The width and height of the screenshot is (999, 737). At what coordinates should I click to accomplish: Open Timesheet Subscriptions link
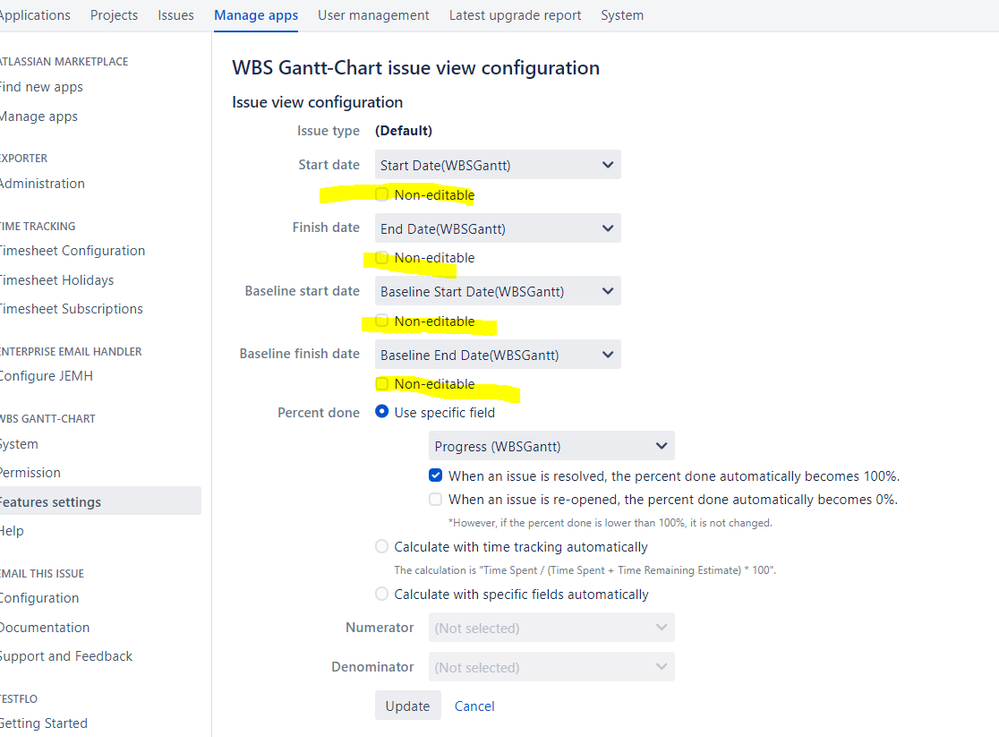coord(71,308)
